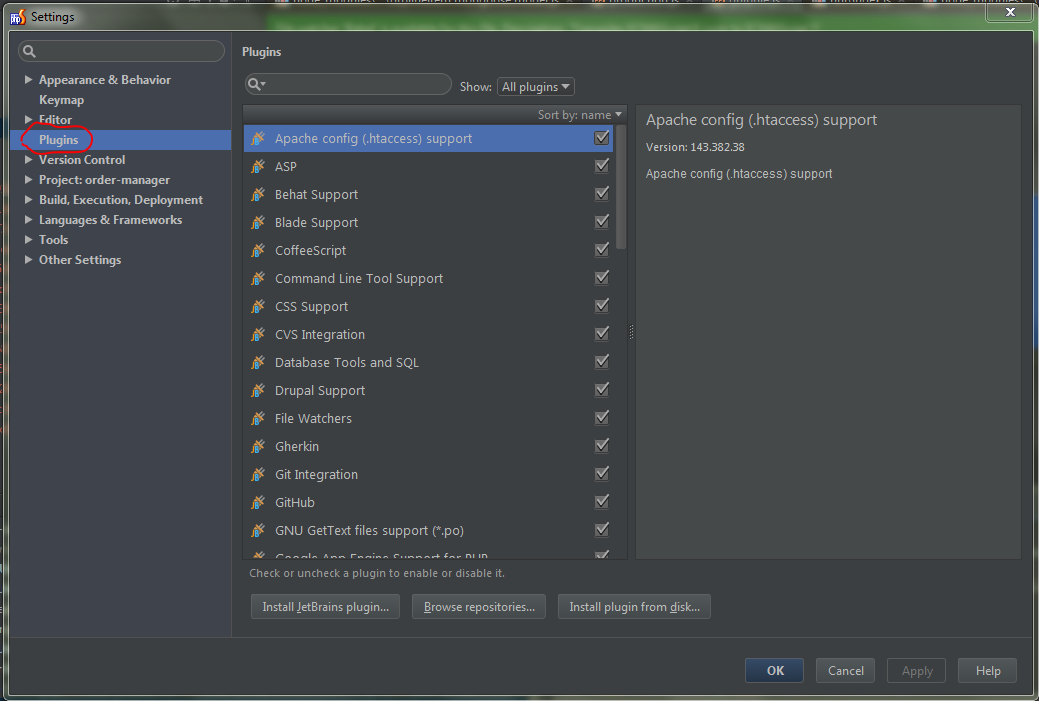Disable the Apache config plugin checkbox
The width and height of the screenshot is (1039, 701).
(602, 138)
